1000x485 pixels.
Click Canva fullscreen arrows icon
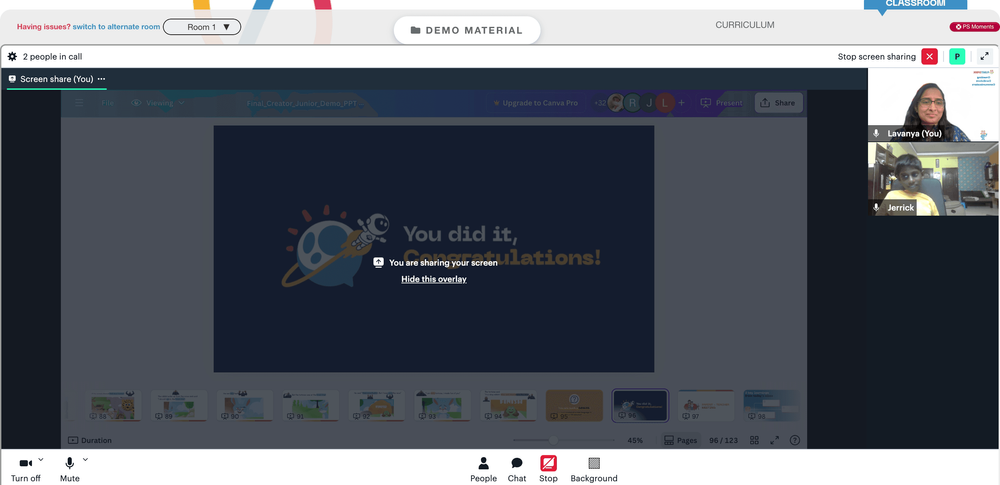tap(775, 440)
